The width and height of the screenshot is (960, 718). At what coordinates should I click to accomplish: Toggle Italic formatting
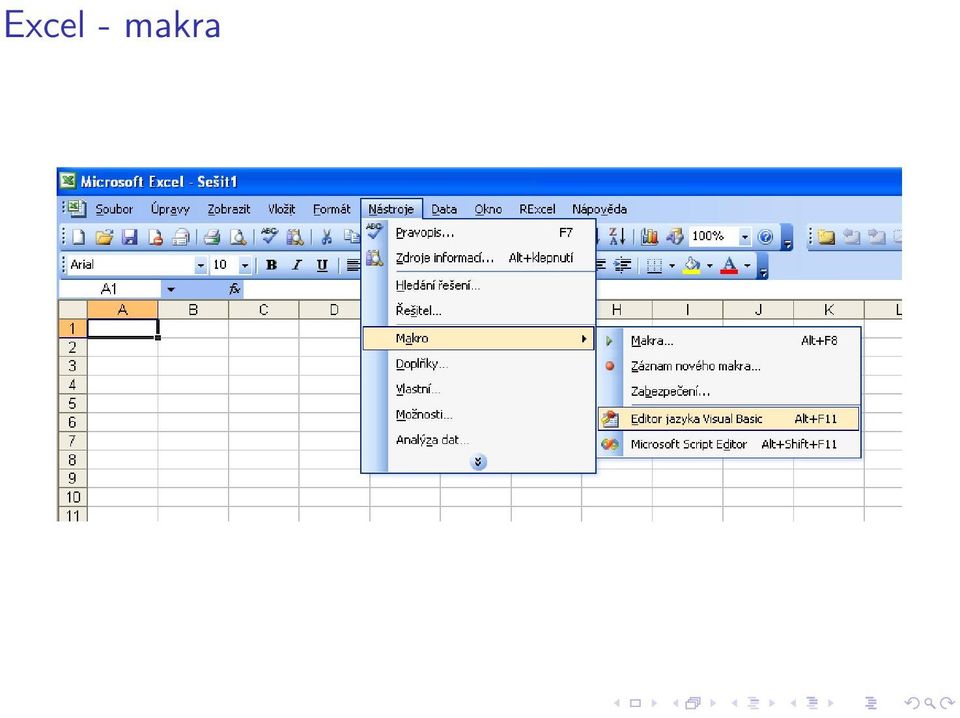click(297, 265)
